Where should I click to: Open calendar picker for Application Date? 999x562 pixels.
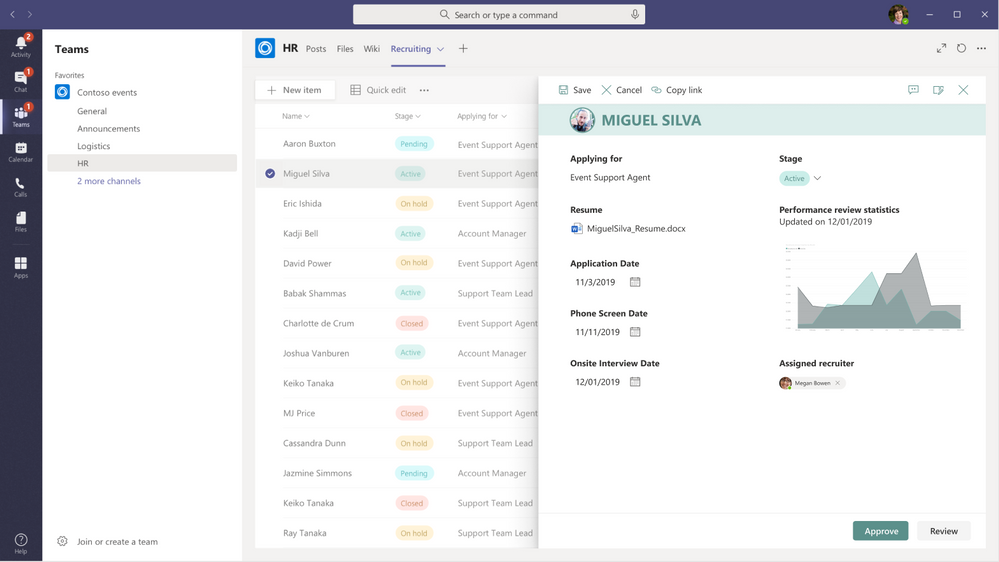[635, 282]
